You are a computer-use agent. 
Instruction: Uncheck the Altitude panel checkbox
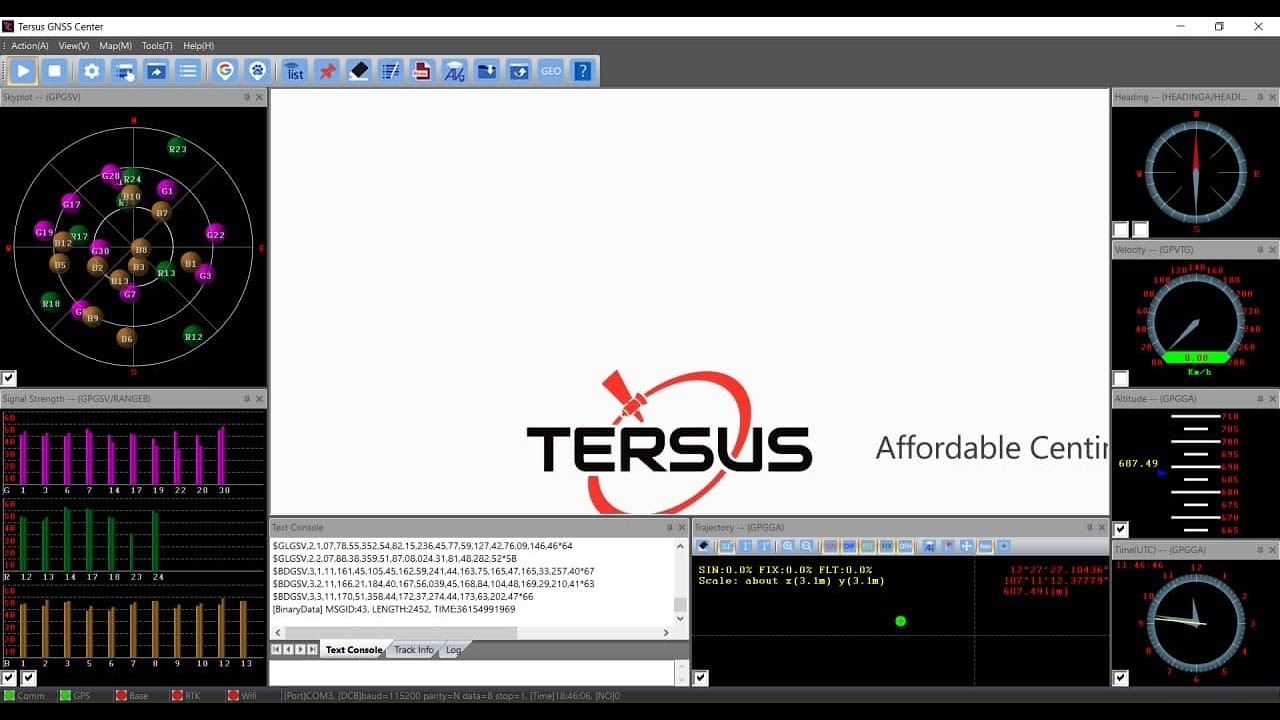(1121, 530)
